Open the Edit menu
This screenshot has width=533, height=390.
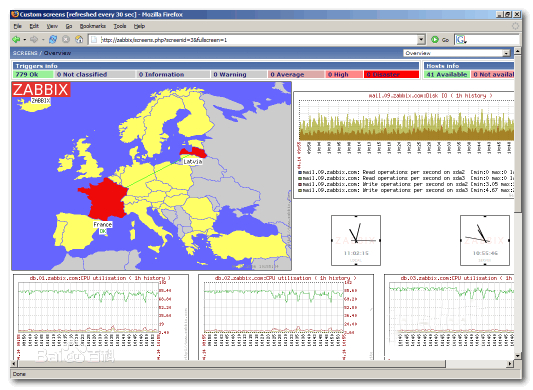coord(34,26)
